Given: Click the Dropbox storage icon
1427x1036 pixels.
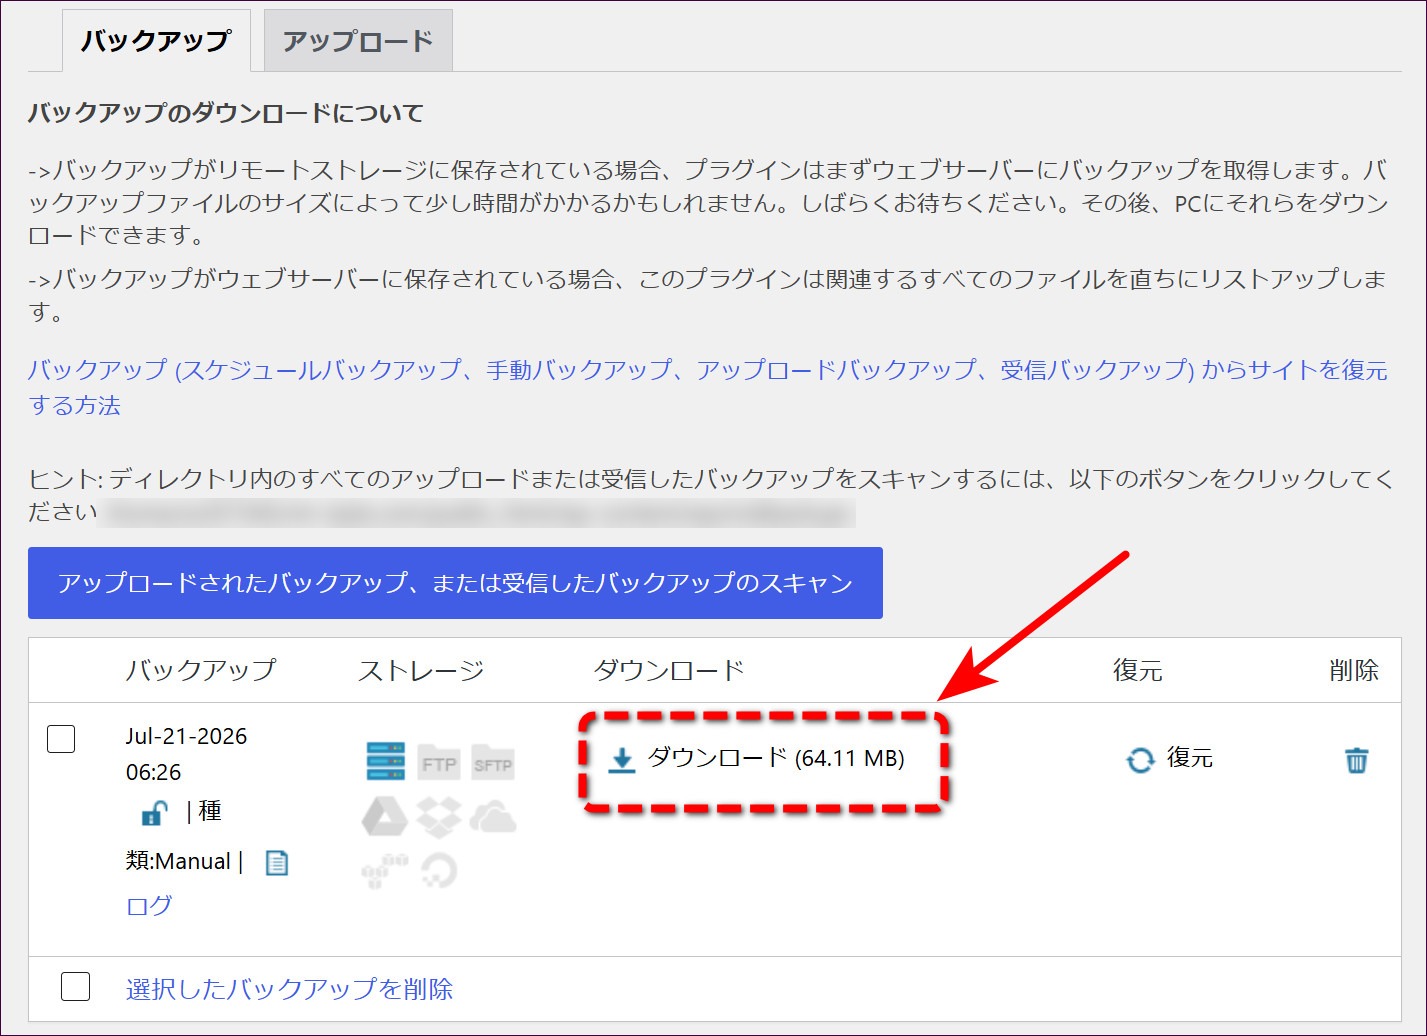Looking at the screenshot, I should pyautogui.click(x=438, y=816).
